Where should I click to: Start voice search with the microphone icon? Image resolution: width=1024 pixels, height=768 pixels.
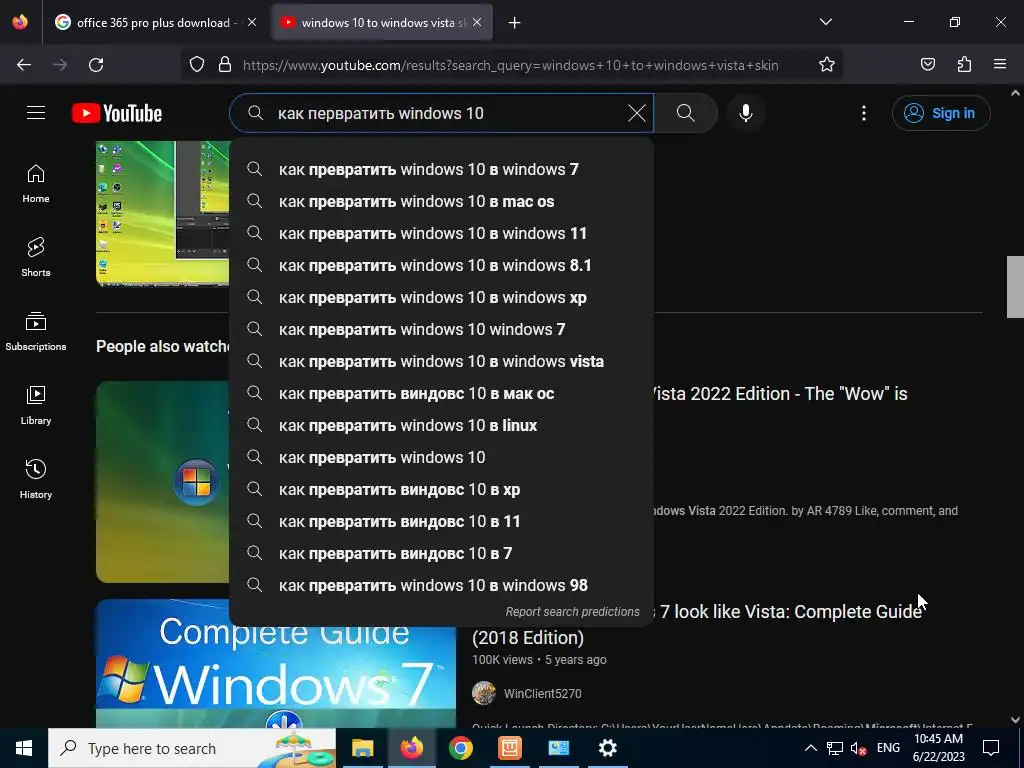point(746,113)
